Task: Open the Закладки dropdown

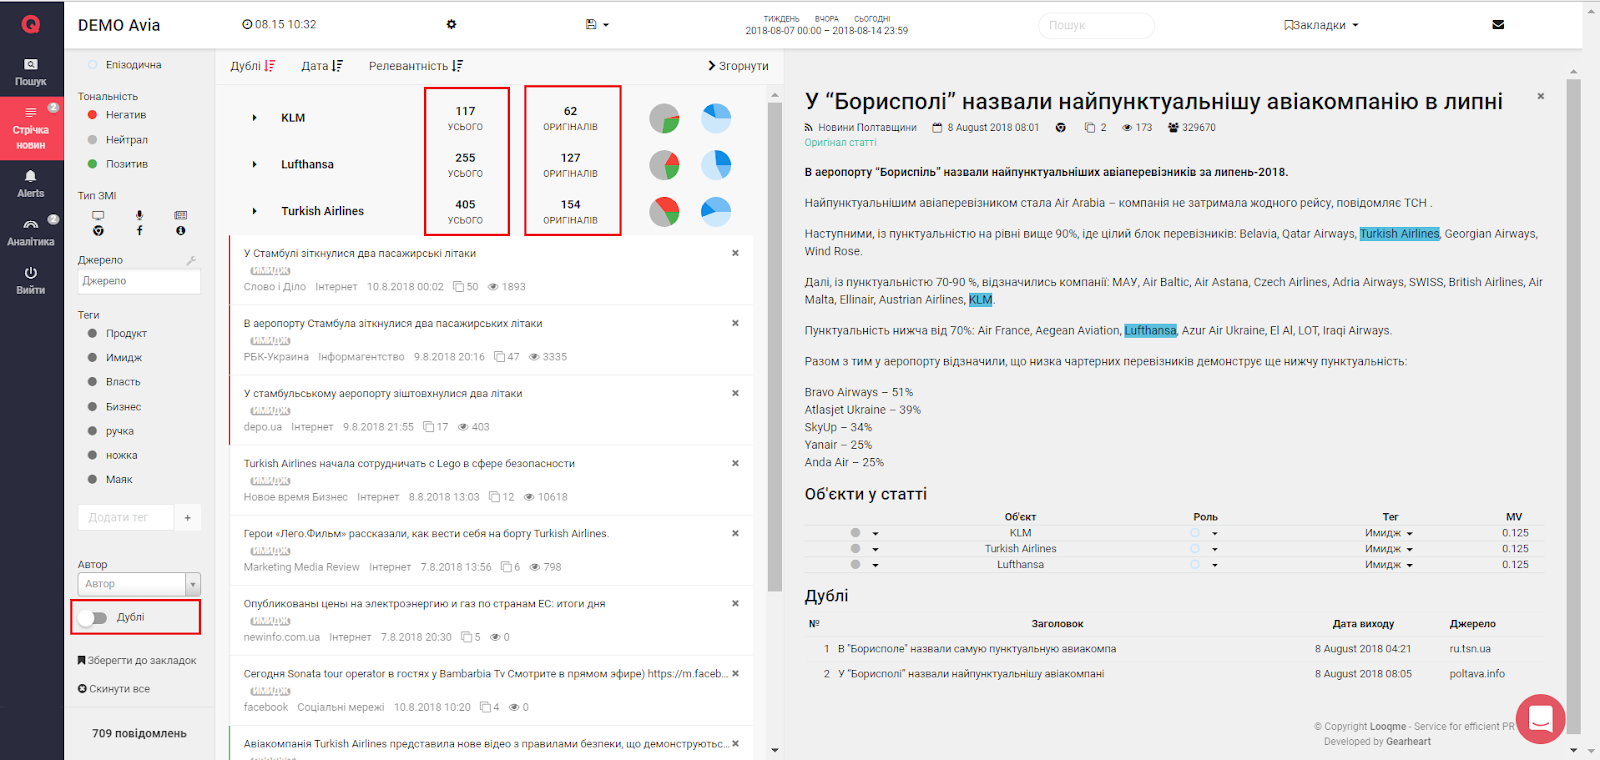Action: (1321, 25)
